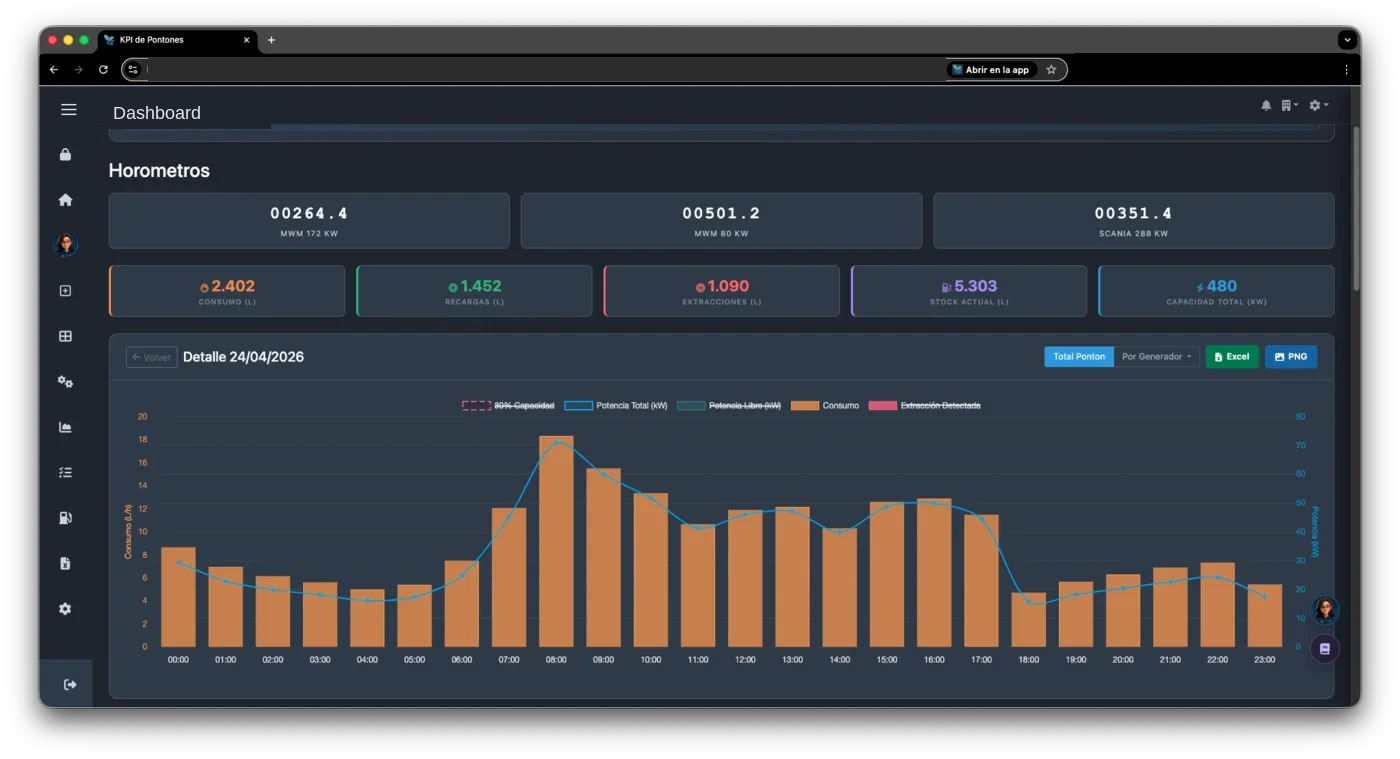Export chart with the Excel button
The height and width of the screenshot is (759, 1400).
pos(1232,356)
